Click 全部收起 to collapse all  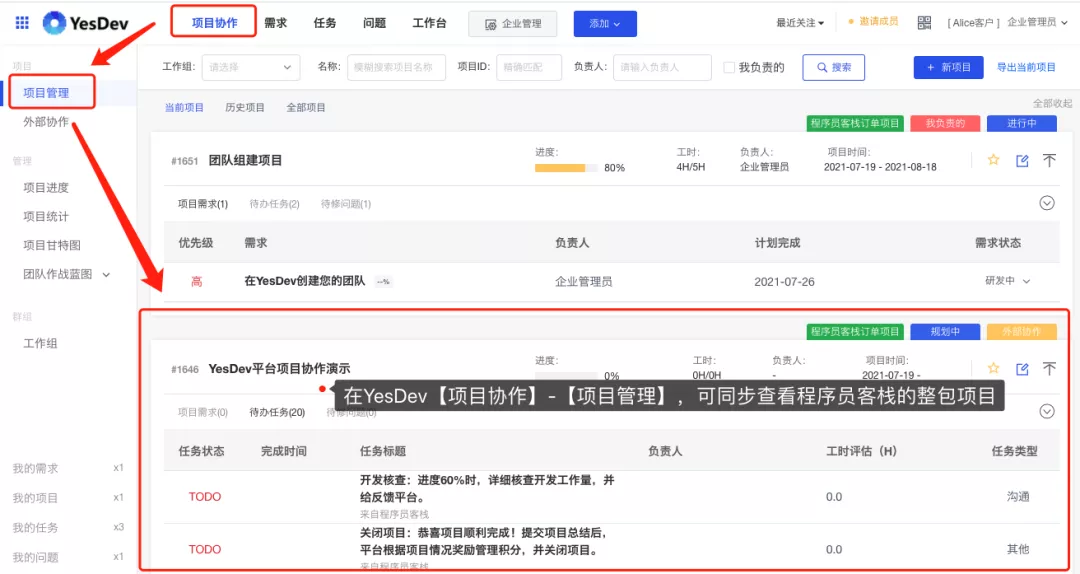click(x=1052, y=103)
